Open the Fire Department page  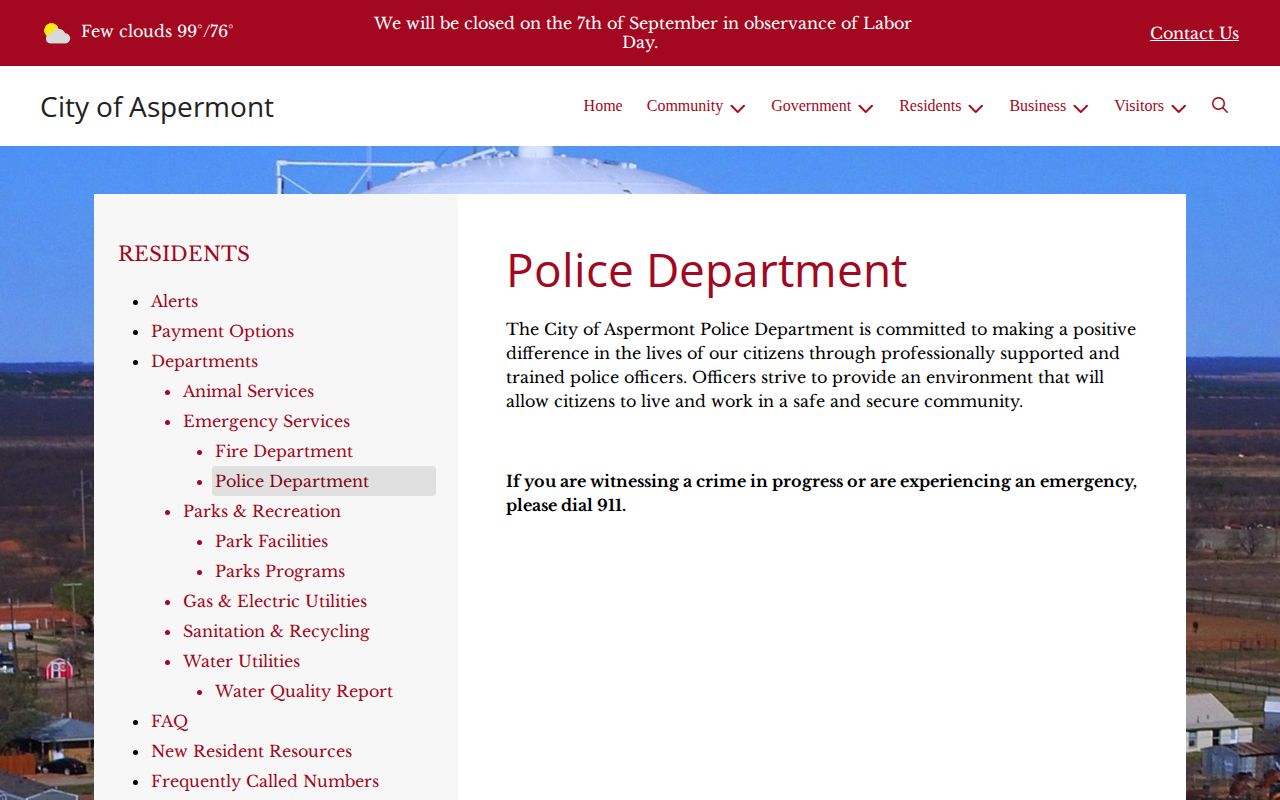(x=284, y=451)
